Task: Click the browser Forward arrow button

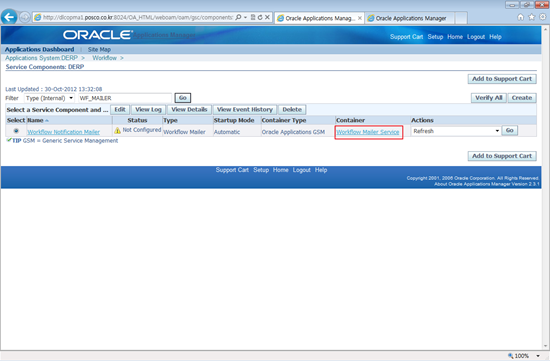Action: pos(25,17)
